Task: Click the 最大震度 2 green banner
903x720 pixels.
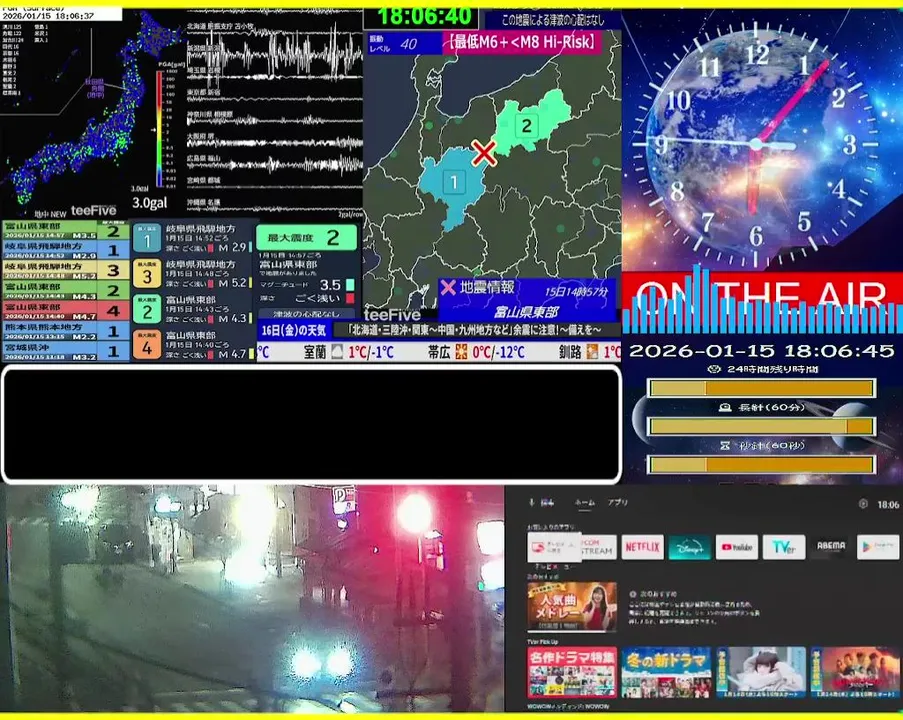Action: click(x=306, y=237)
